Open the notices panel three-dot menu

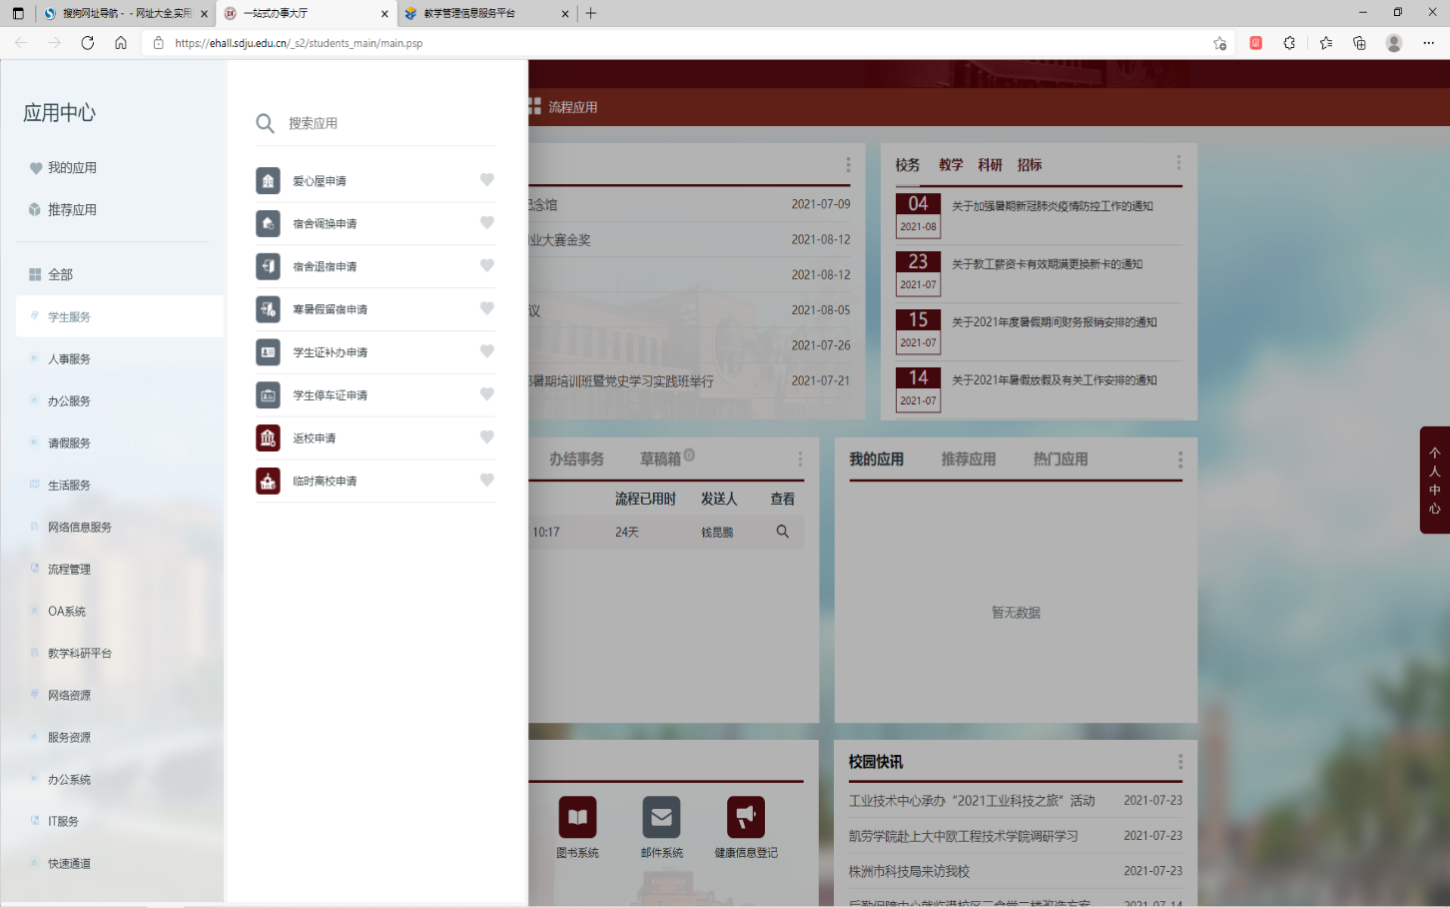click(1178, 162)
